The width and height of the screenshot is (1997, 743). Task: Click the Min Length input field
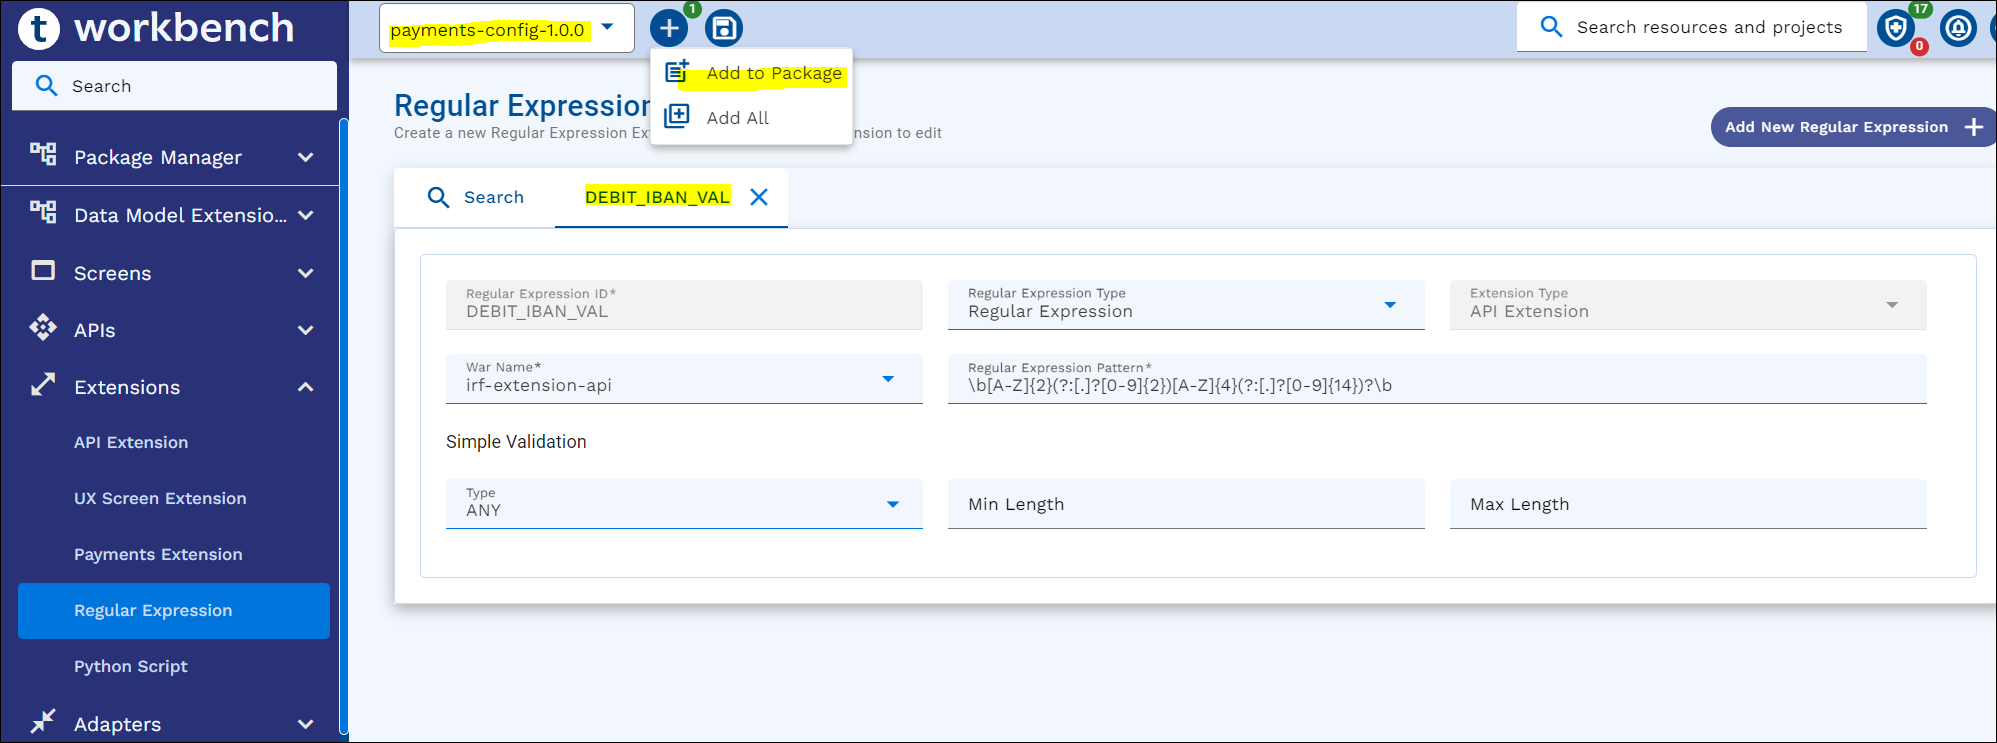[x=1185, y=504]
